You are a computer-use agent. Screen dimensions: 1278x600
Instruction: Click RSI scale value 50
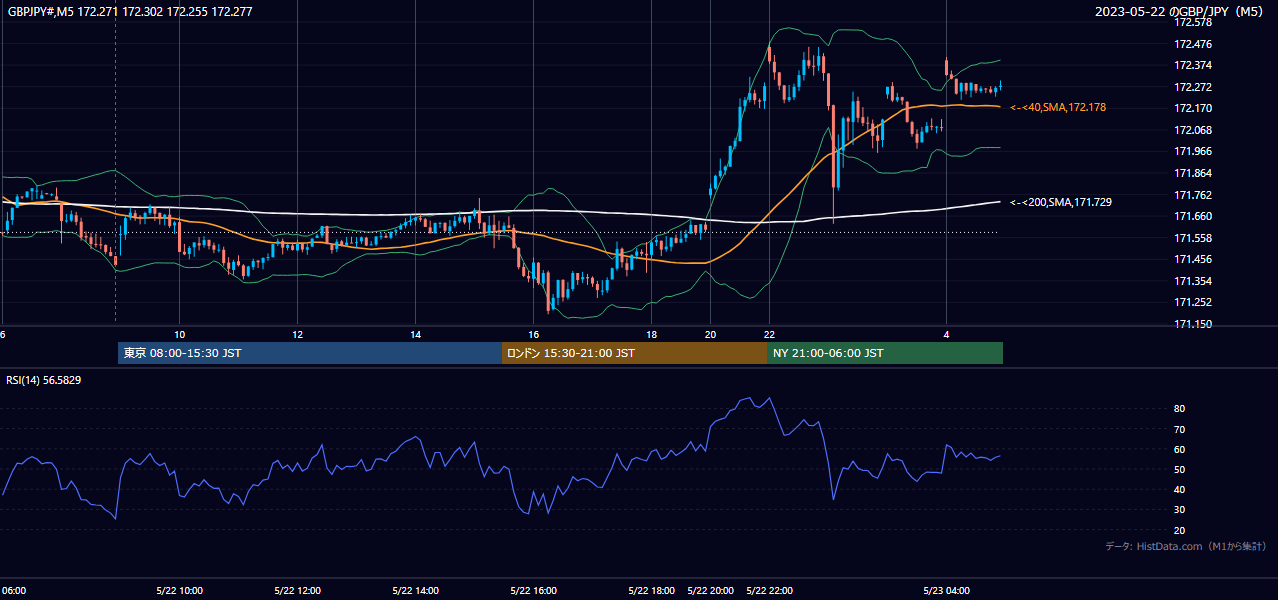tap(1180, 469)
